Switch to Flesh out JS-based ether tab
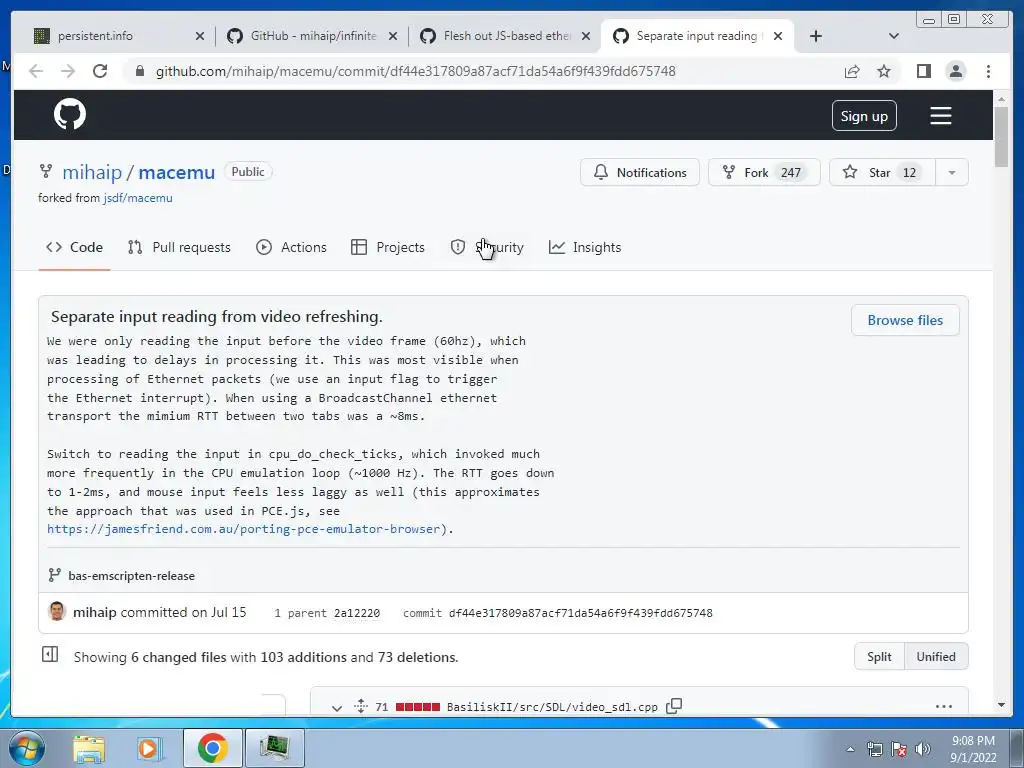 pyautogui.click(x=505, y=36)
